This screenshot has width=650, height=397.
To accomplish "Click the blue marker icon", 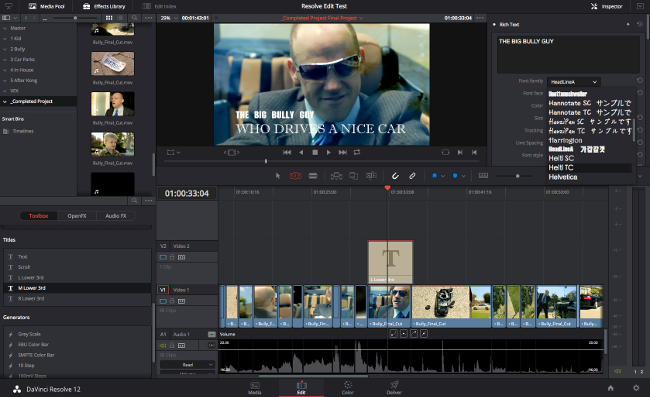I will point(455,176).
